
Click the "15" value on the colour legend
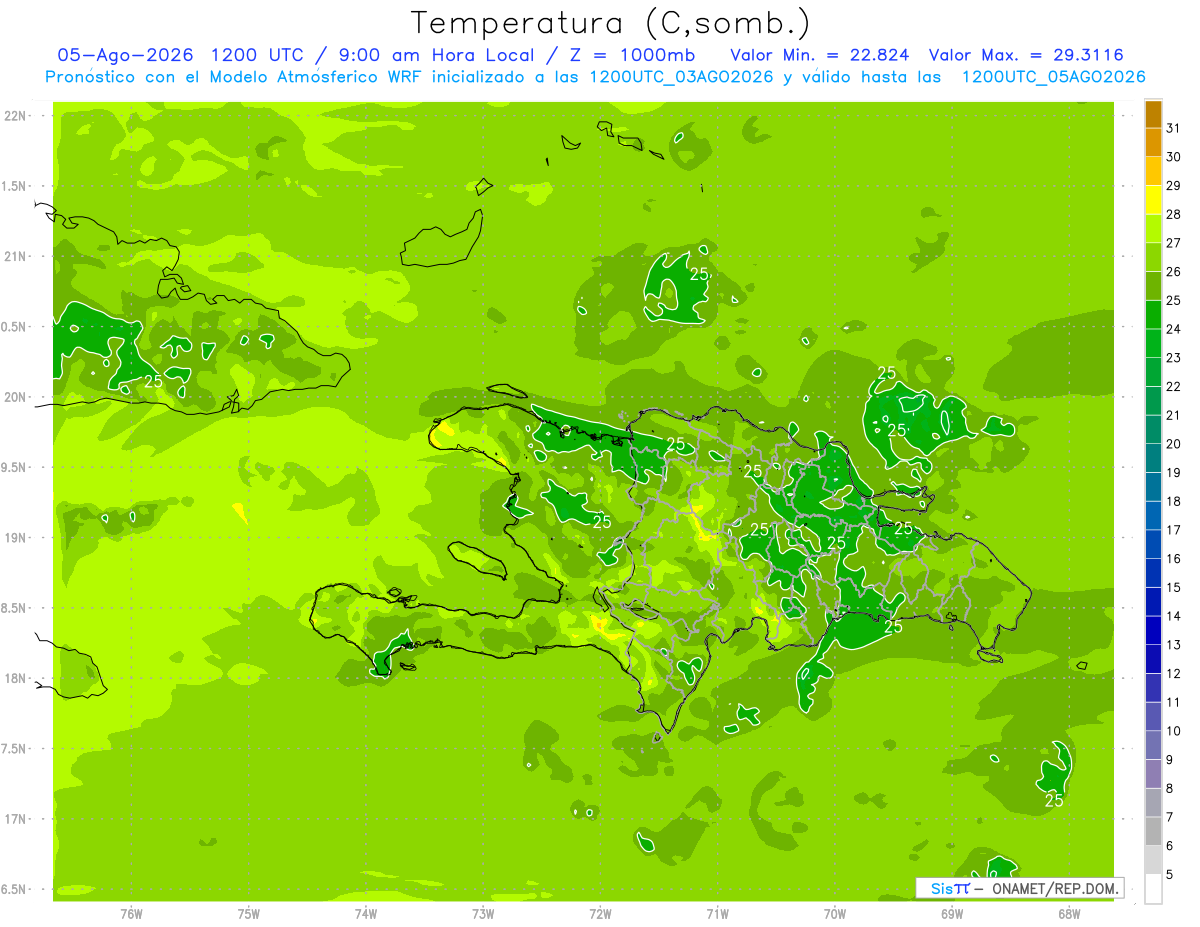(x=1173, y=588)
